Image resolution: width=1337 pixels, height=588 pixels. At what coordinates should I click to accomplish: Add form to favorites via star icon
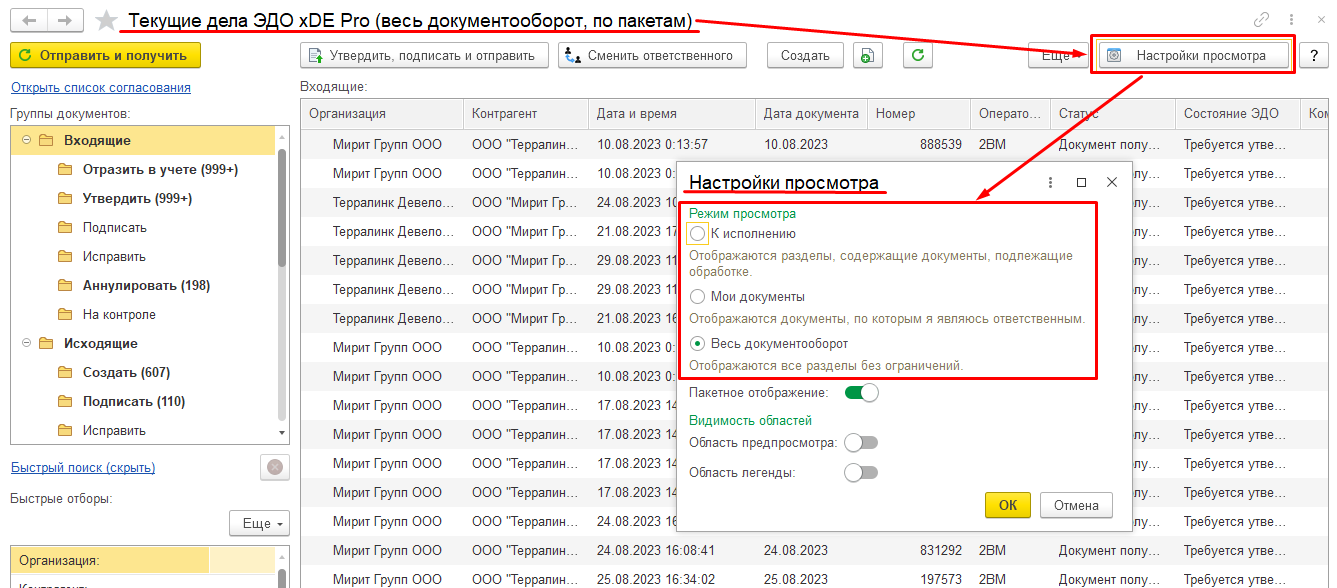104,21
